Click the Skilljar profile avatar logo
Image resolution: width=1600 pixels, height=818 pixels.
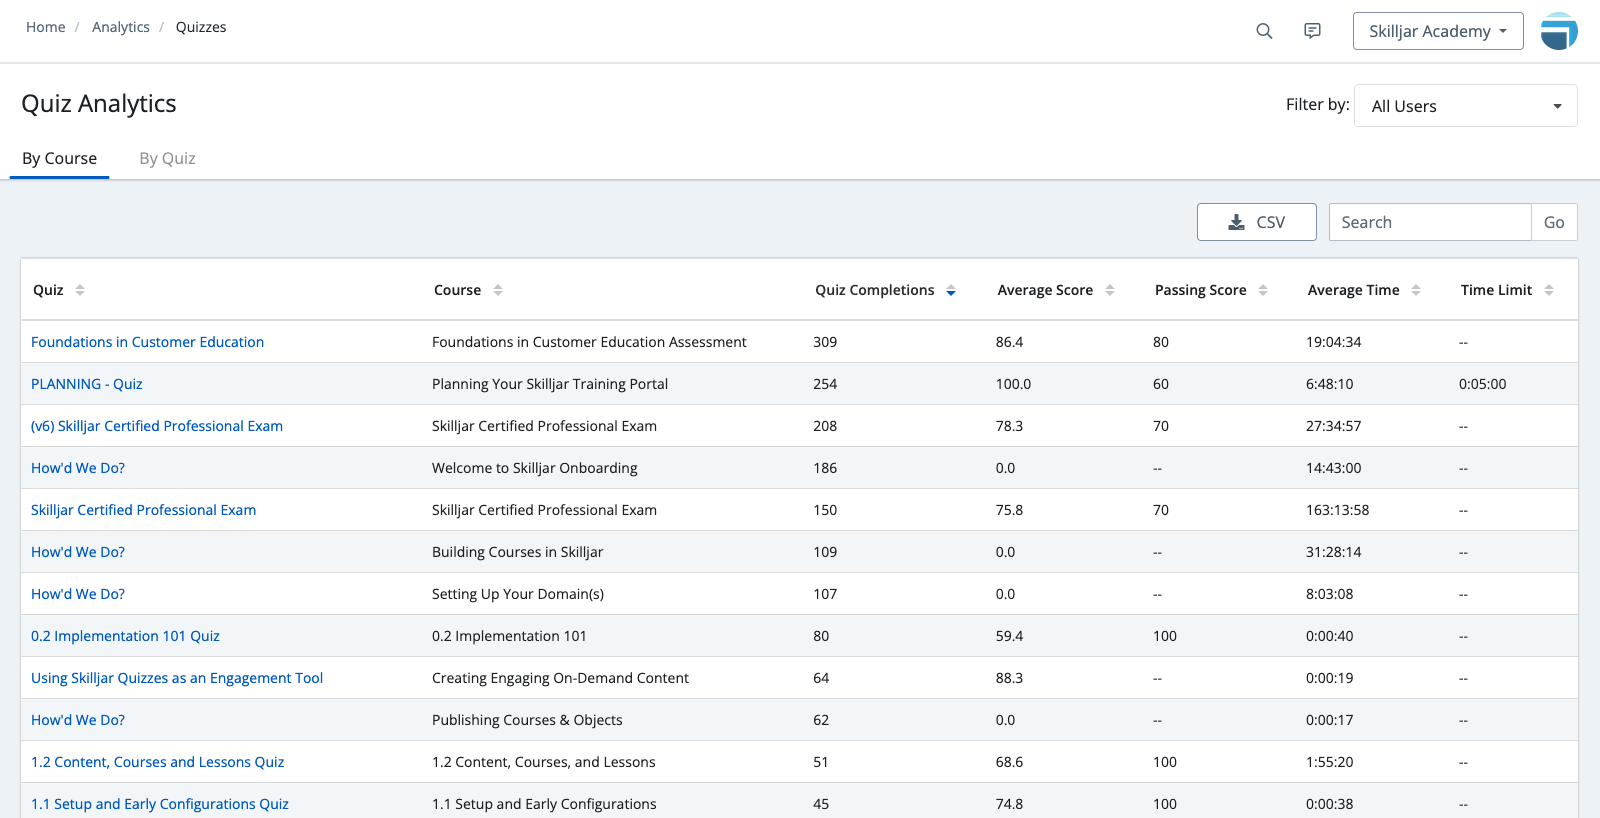tap(1559, 31)
